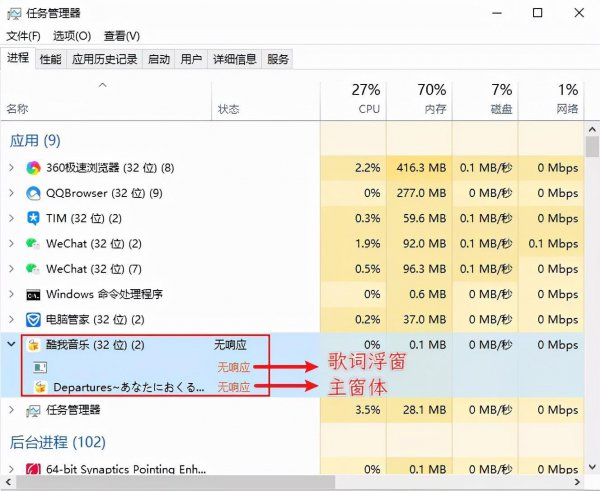
Task: Switch to the 进程 tab
Action: tap(18, 58)
